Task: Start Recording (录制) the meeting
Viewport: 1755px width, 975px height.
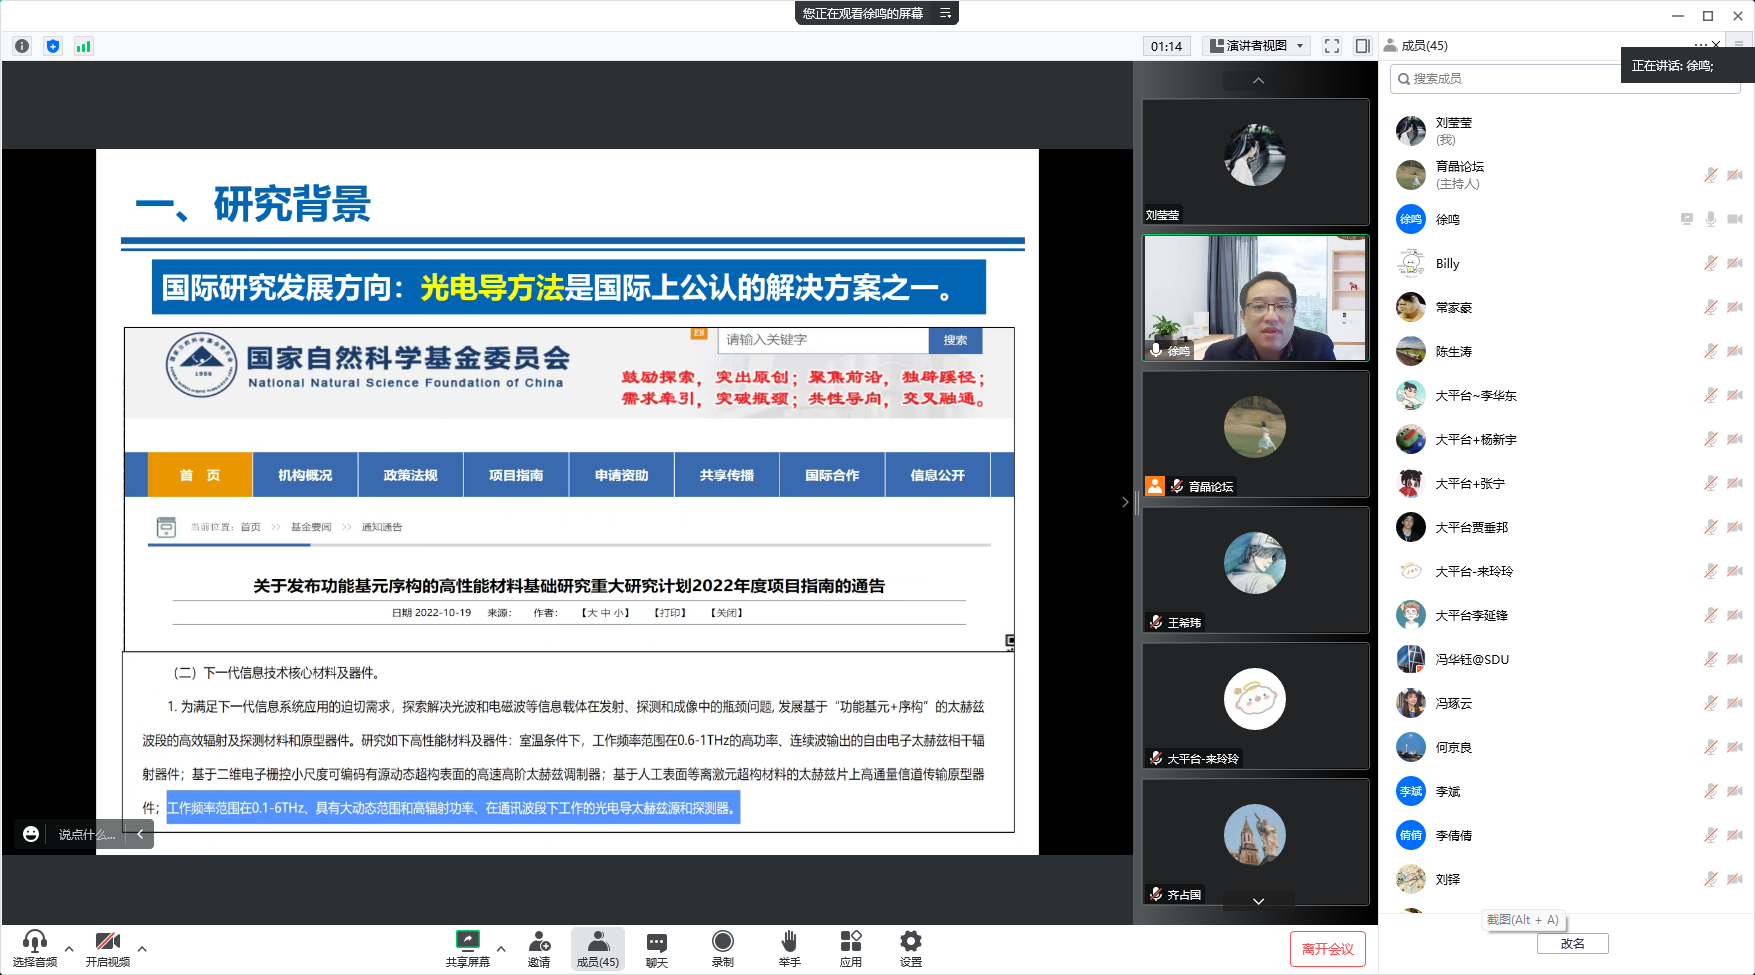Action: click(x=722, y=947)
